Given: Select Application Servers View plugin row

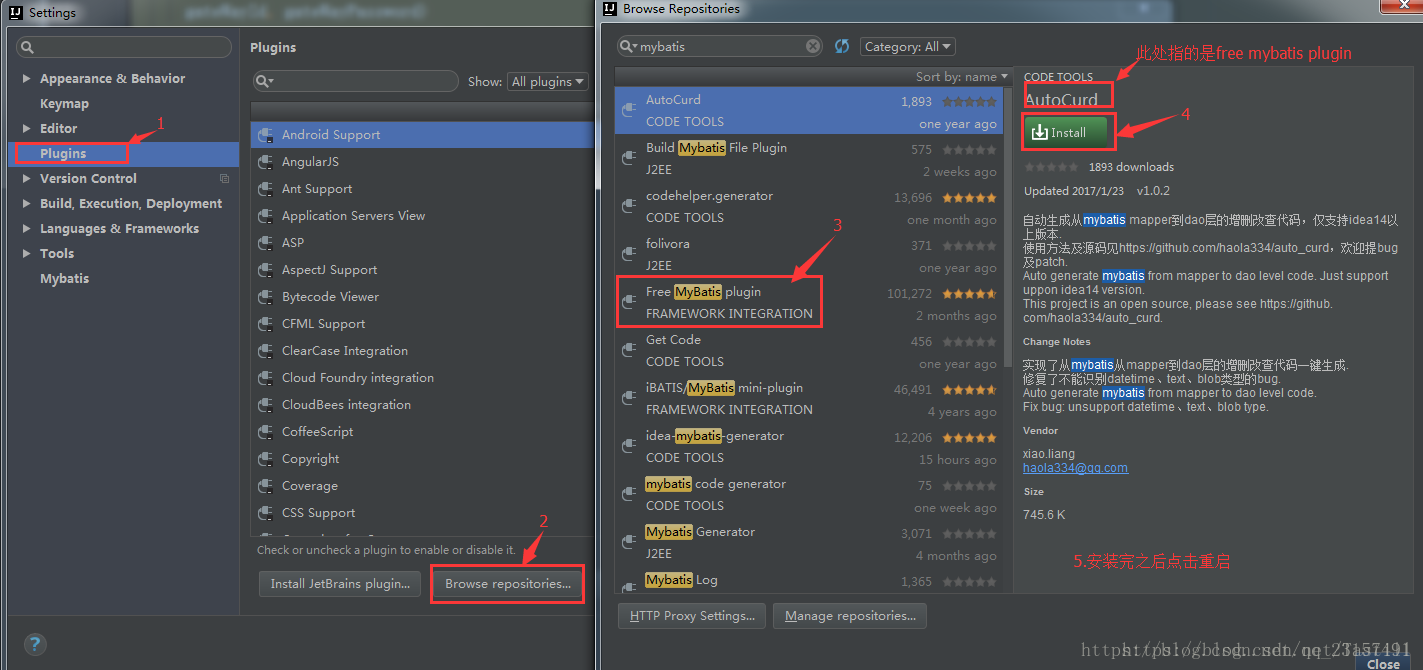Looking at the screenshot, I should point(422,216).
